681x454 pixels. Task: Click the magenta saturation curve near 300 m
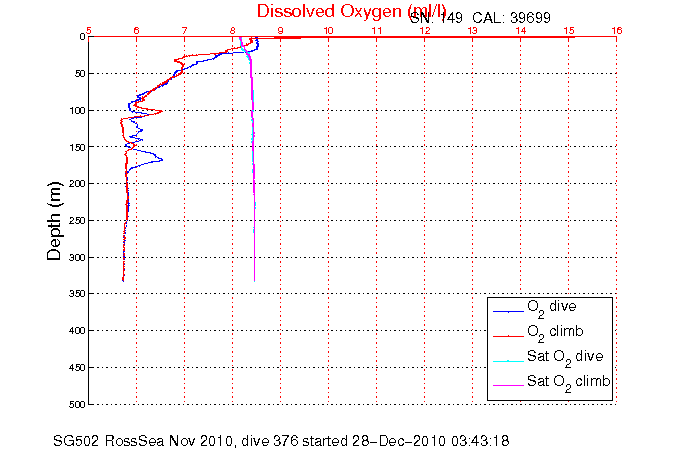(x=254, y=258)
